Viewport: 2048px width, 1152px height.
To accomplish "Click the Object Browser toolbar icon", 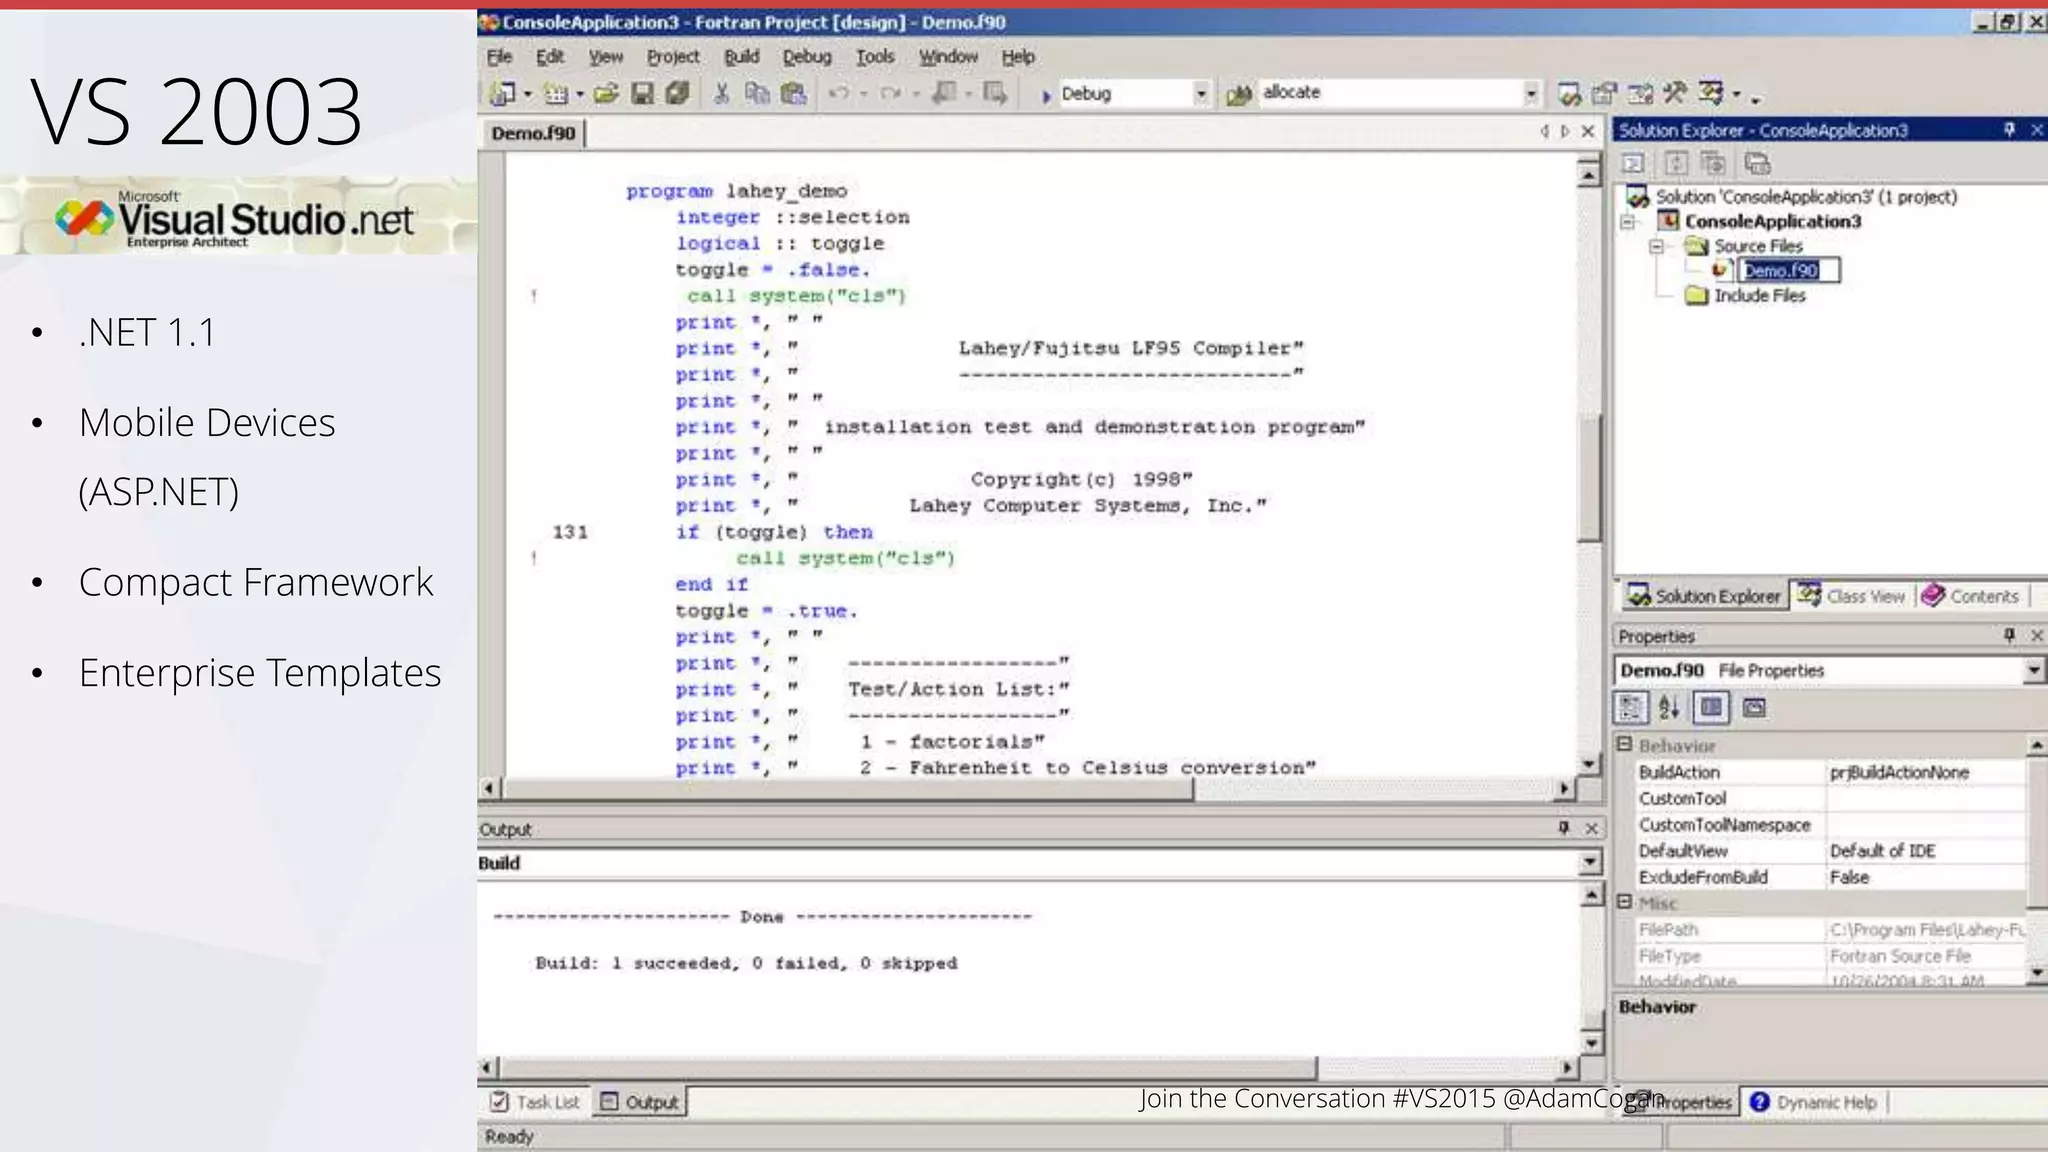I will (x=1640, y=94).
